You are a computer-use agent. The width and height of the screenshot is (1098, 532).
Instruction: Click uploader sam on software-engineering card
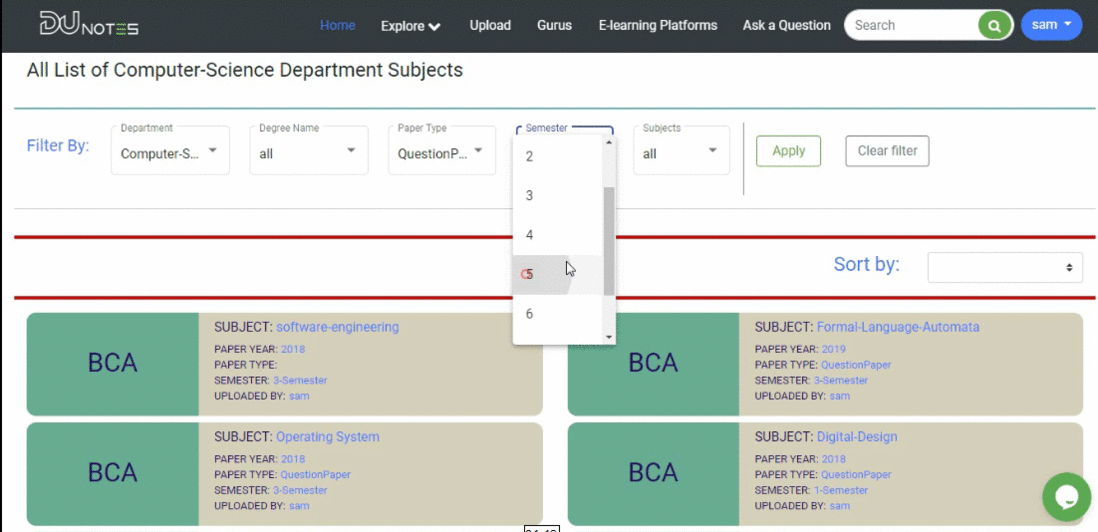[299, 396]
